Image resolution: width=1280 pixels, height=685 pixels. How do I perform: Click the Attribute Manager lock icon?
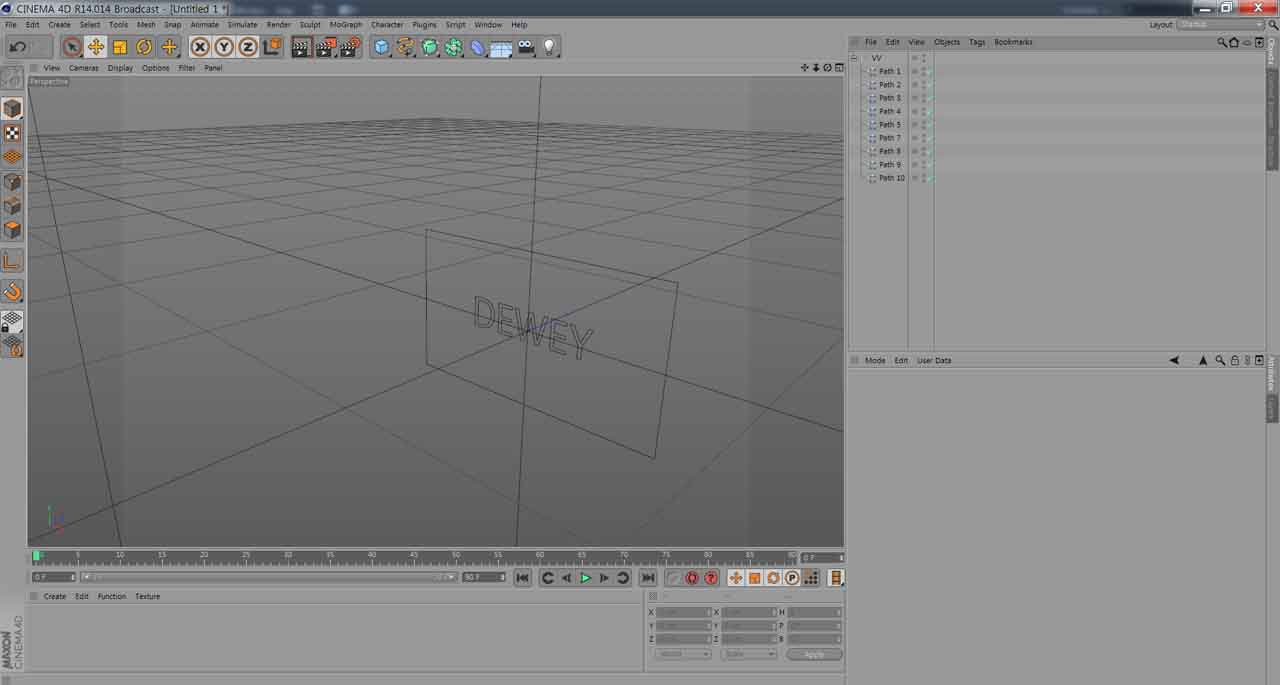pyautogui.click(x=1234, y=360)
